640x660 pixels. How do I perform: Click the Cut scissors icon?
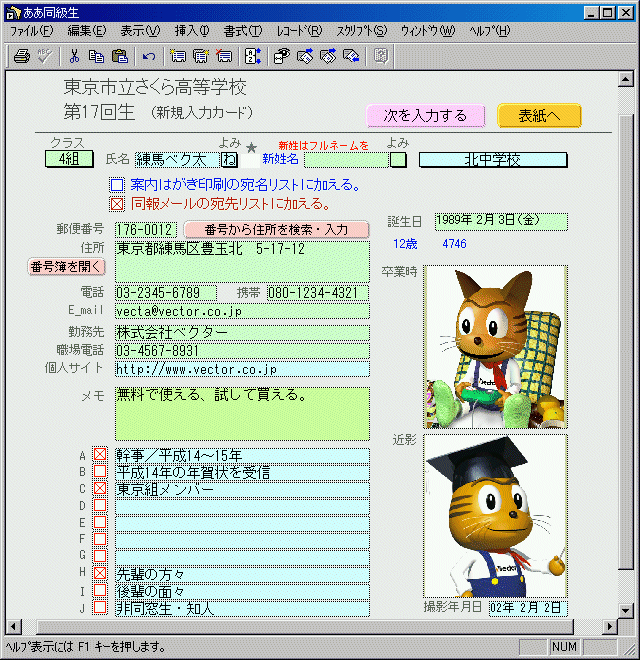pyautogui.click(x=74, y=56)
